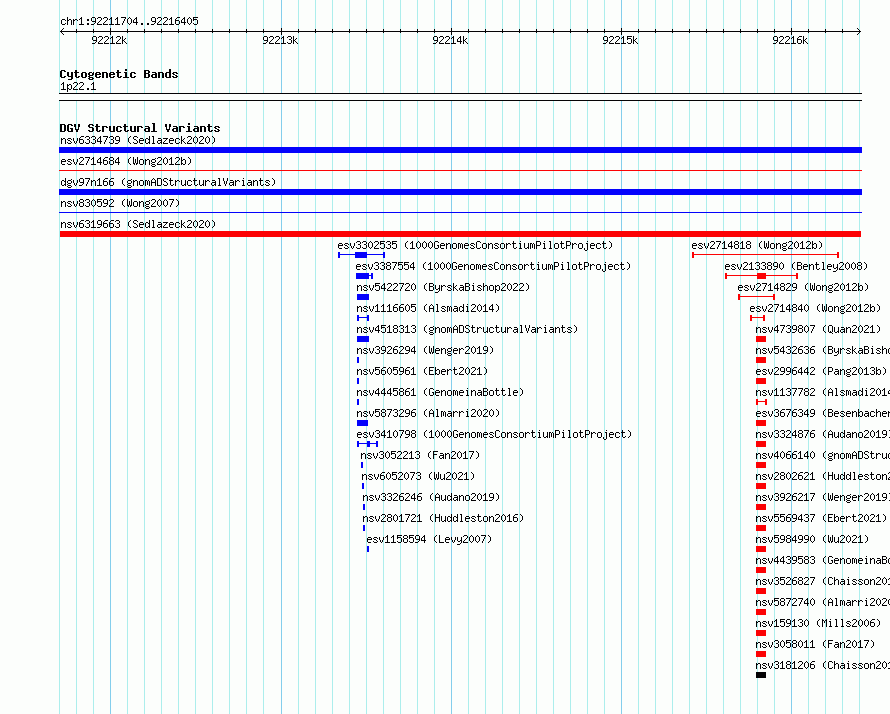Select nsv3326246 (Audano2019) label
The height and width of the screenshot is (714, 890).
(431, 497)
